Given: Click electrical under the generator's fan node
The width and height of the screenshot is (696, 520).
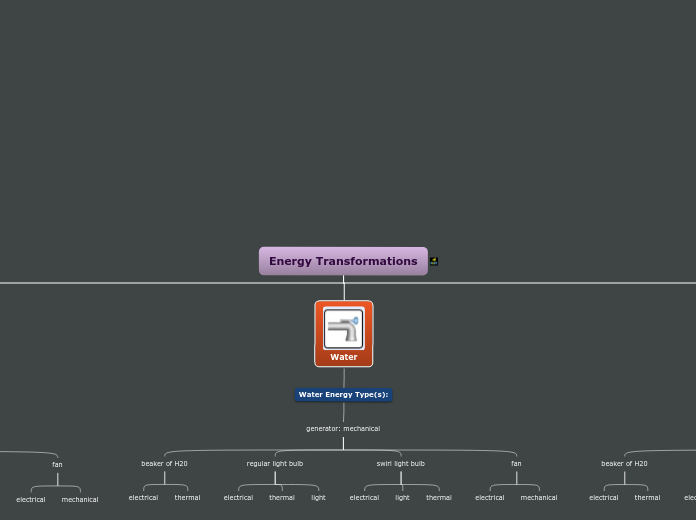Looking at the screenshot, I should tap(490, 498).
